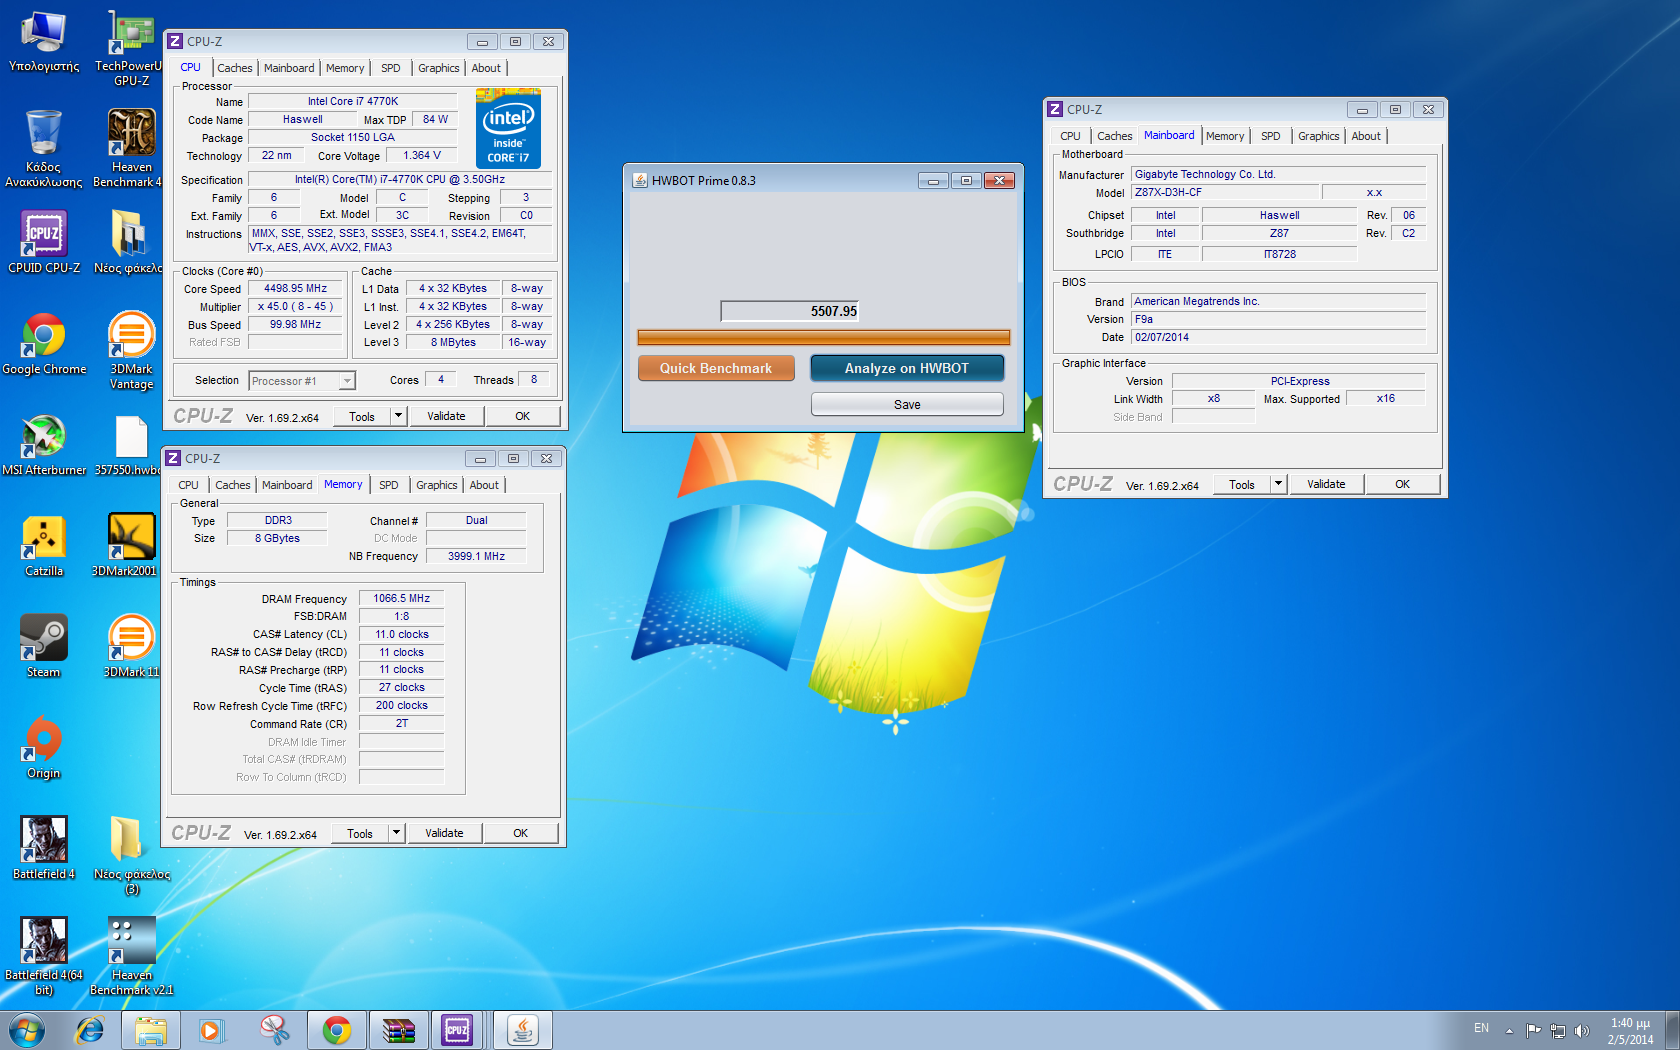Screen dimensions: 1680x1050
Task: Expand Tools arrow in CPU-Z Memory window
Action: (396, 833)
